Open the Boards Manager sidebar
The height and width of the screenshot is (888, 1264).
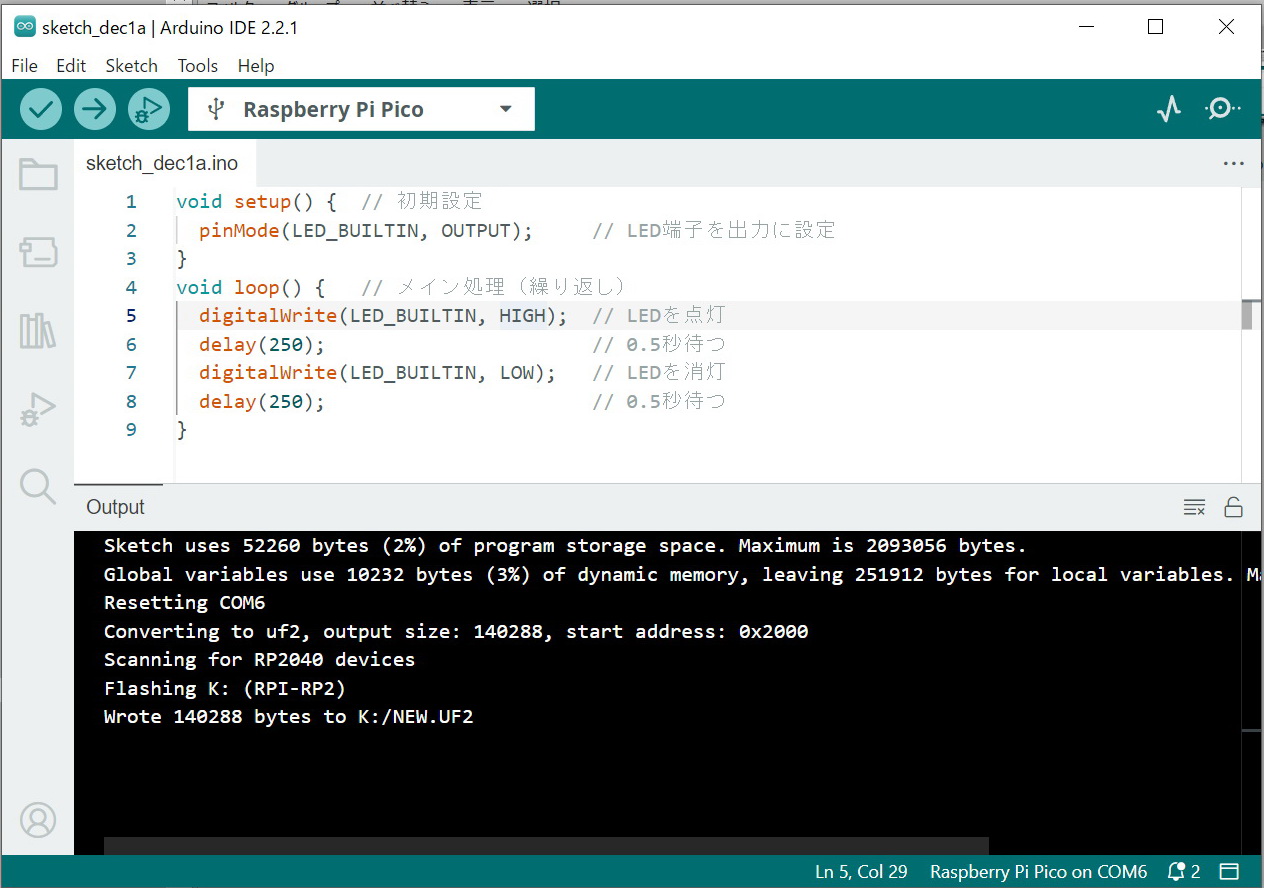click(38, 253)
